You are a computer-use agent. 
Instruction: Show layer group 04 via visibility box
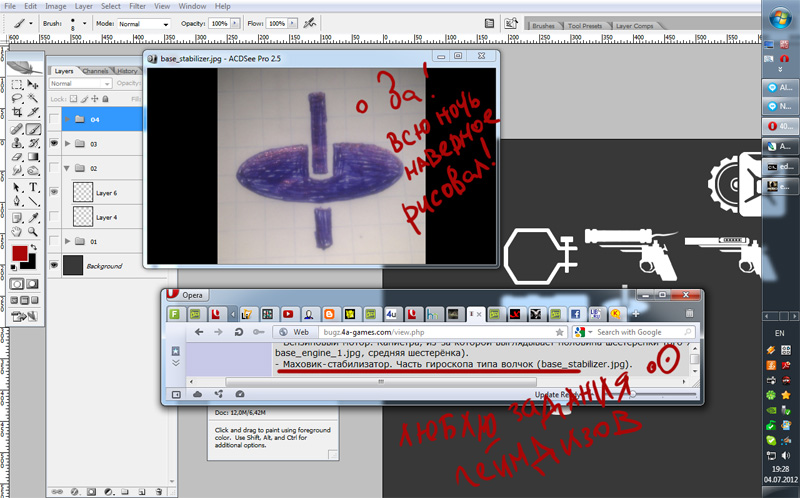coord(54,119)
